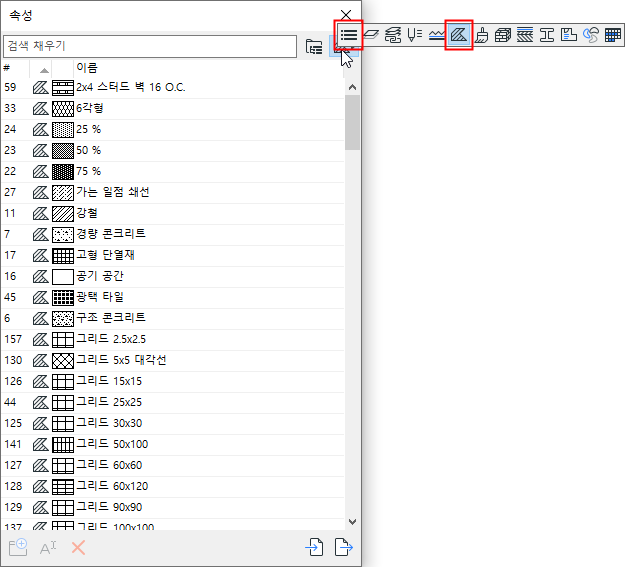Screen dimensions: 625x567
Task: Open the Surfaces paintbrush icon
Action: pos(482,35)
